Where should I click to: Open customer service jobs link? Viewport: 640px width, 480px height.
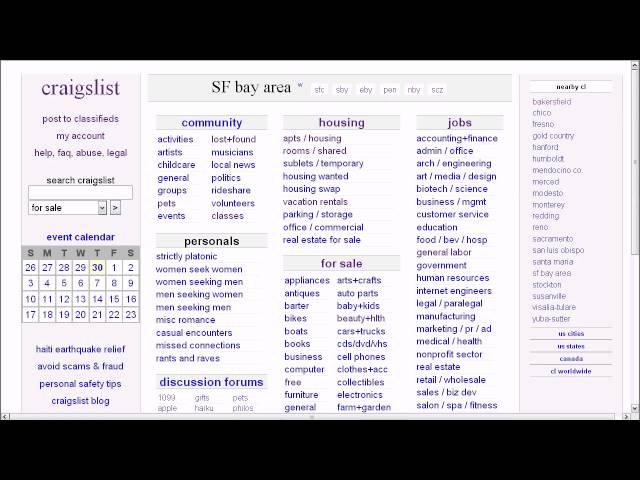(x=452, y=215)
